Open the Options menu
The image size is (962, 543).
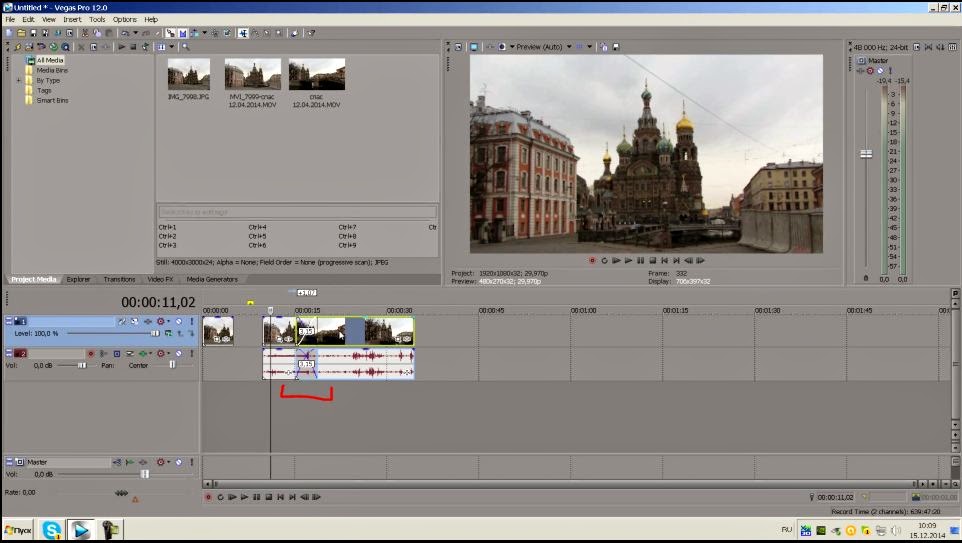pyautogui.click(x=125, y=20)
